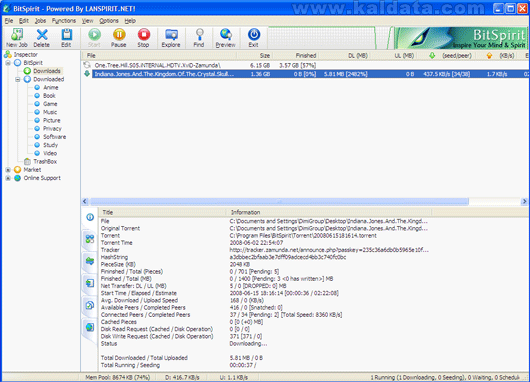This screenshot has height=382, width=530.
Task: Open the Music category
Action: coord(50,112)
